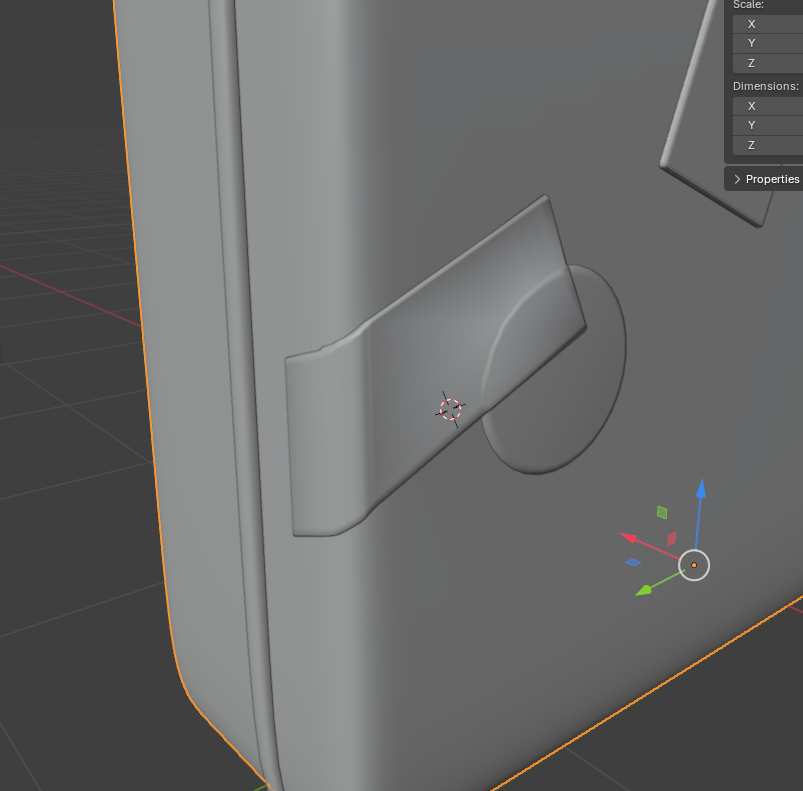
Task: Click the Dimensions Z value field
Action: coord(768,145)
